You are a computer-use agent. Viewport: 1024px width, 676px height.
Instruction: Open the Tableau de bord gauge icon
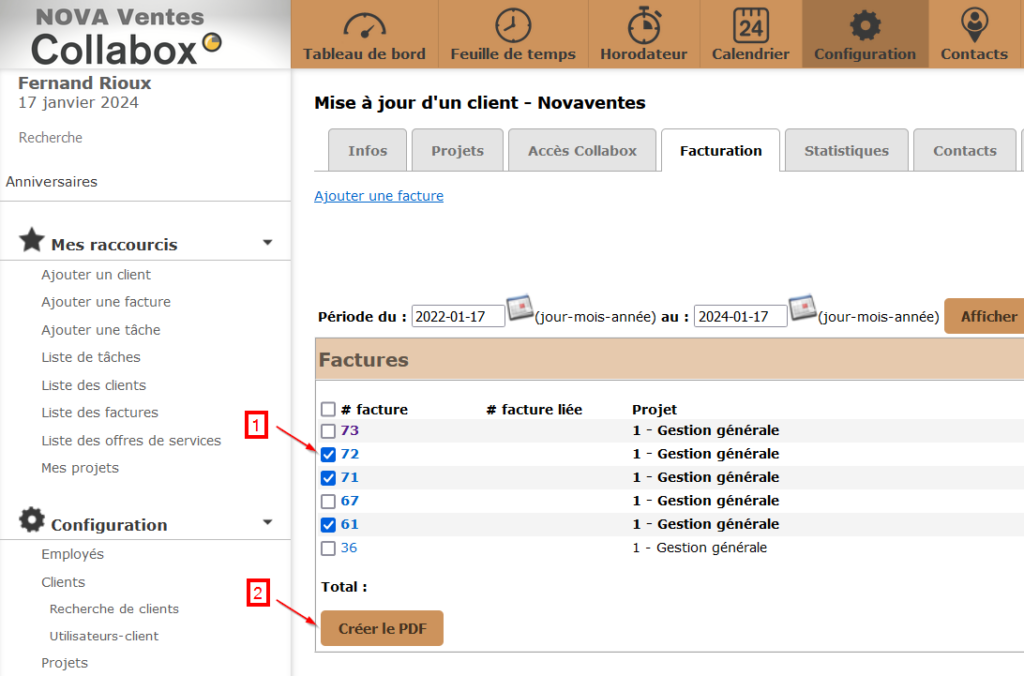coord(364,26)
